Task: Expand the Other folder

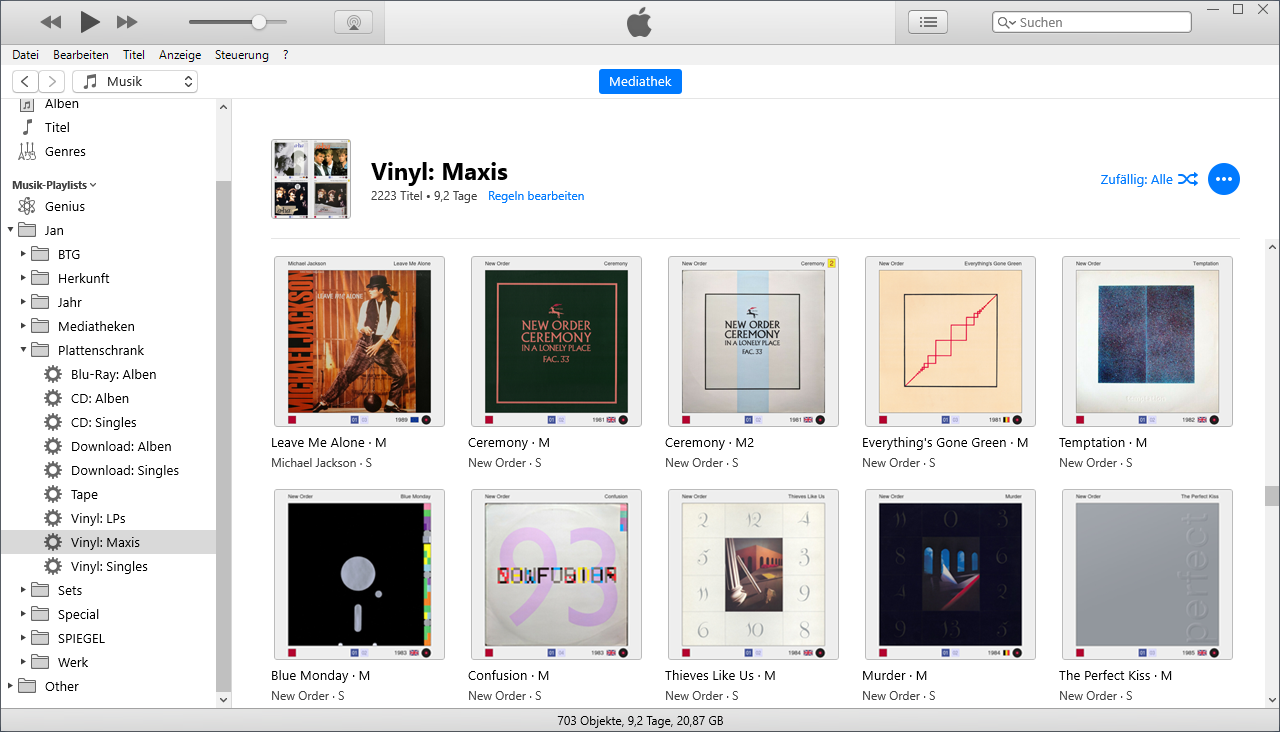Action: point(10,686)
